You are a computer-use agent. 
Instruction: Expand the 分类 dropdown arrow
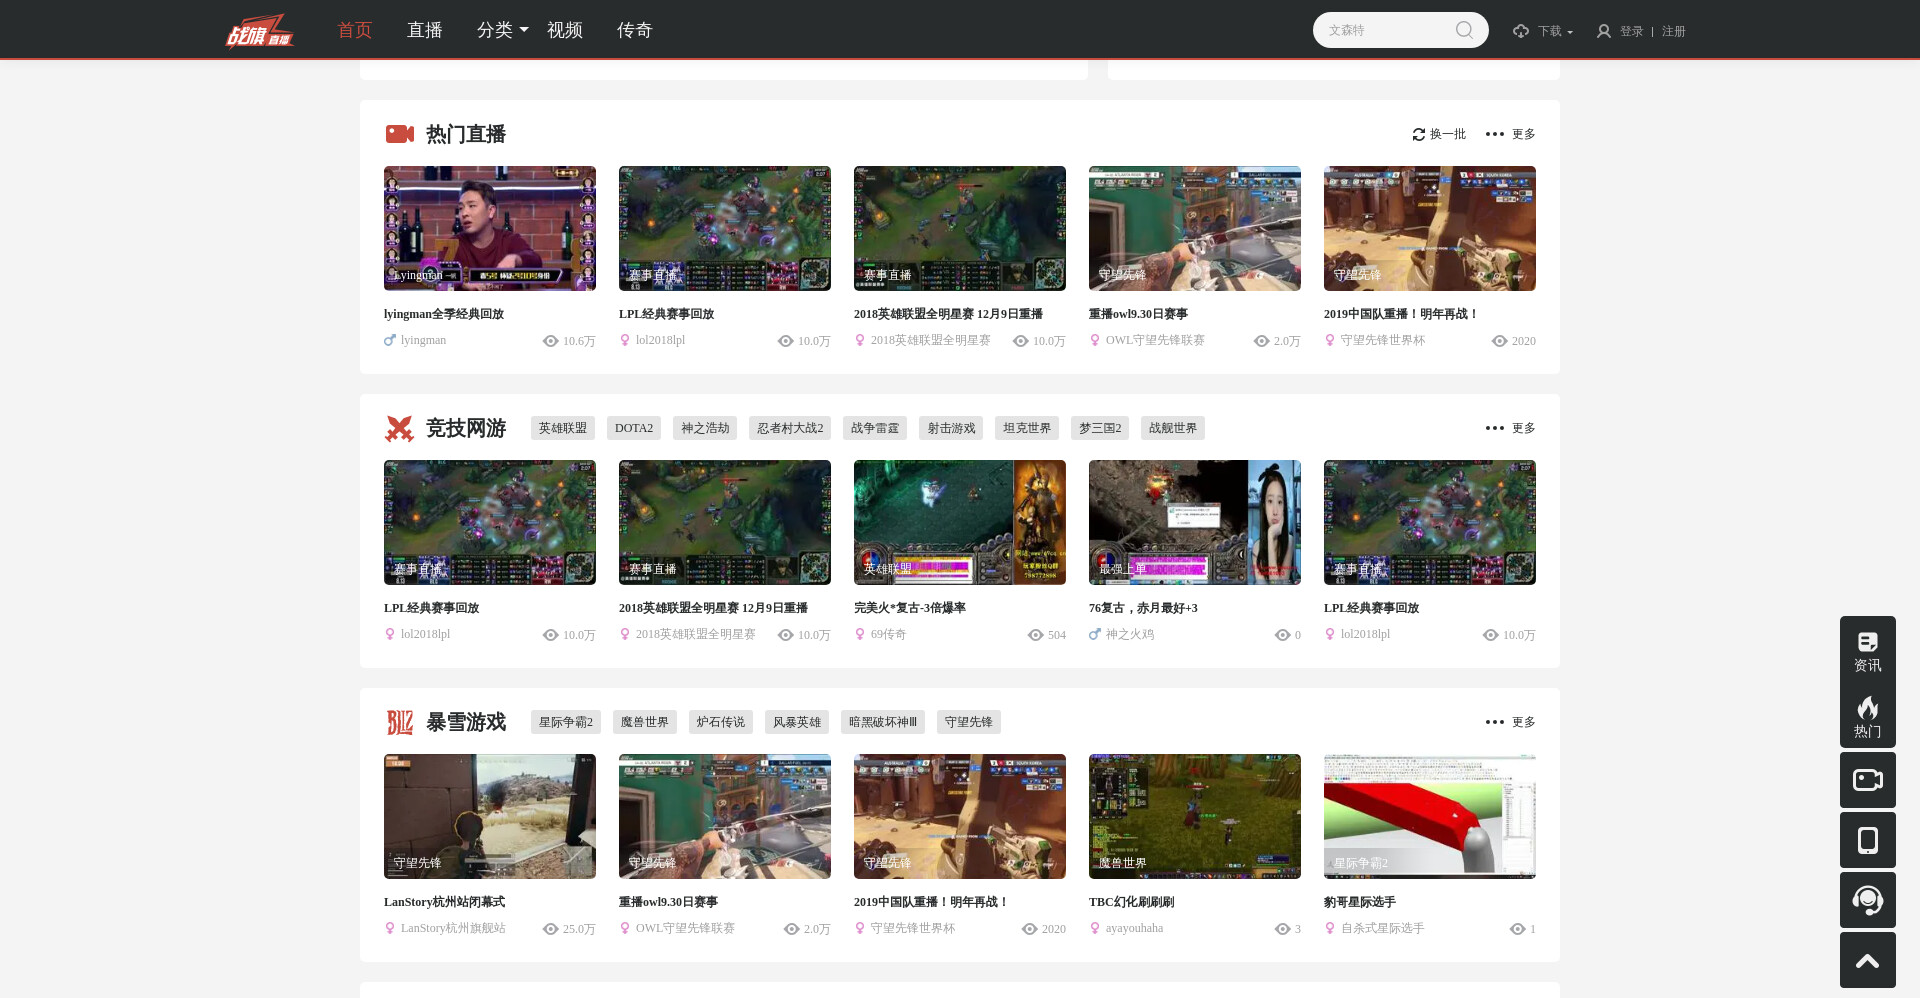(524, 30)
